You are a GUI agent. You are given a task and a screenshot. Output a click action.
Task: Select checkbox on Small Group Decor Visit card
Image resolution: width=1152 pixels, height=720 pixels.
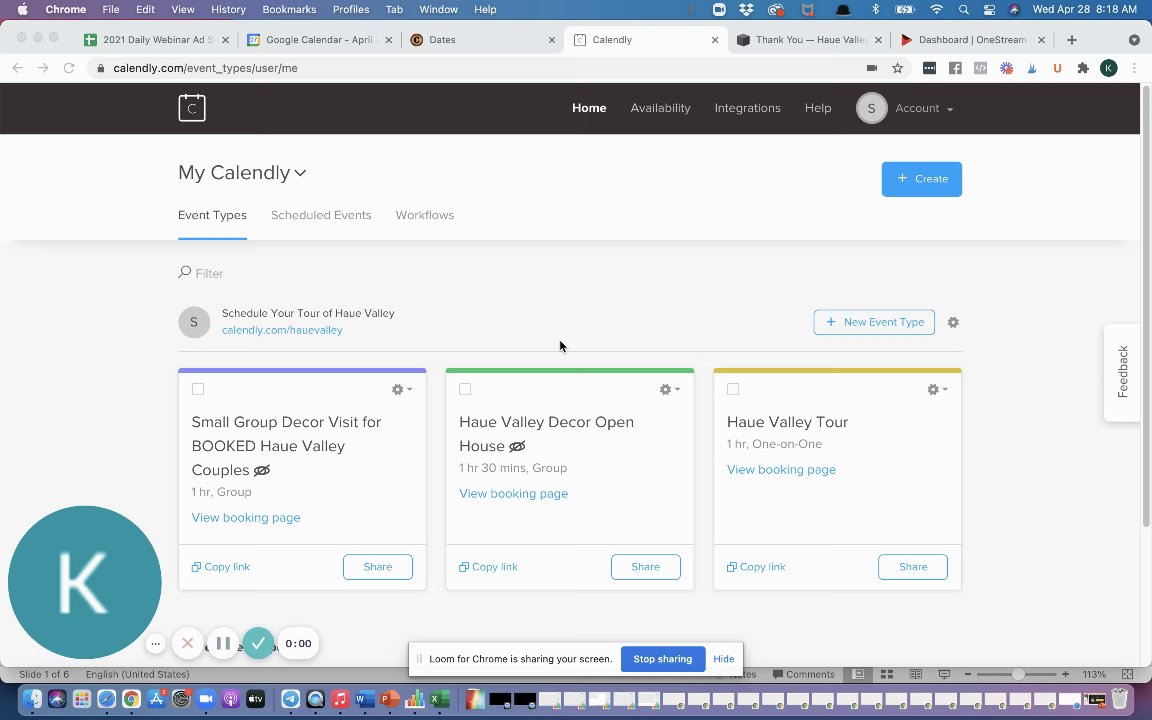coord(198,389)
